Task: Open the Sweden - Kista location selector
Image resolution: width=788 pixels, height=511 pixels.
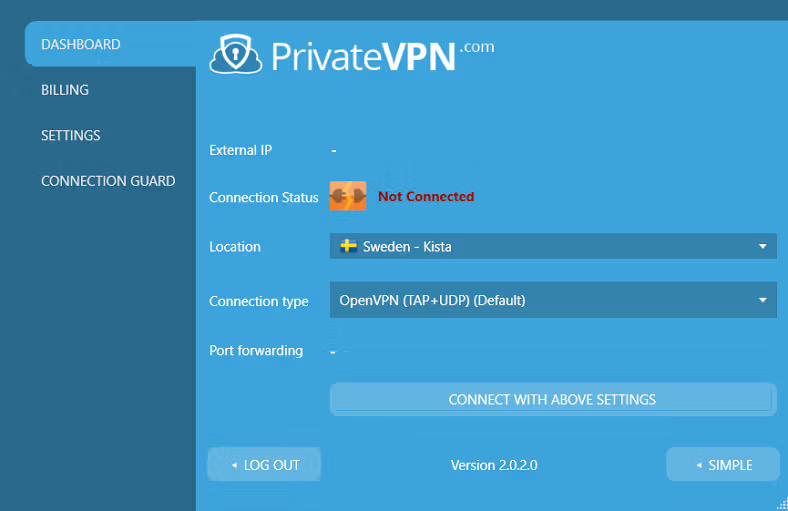Action: [x=552, y=246]
